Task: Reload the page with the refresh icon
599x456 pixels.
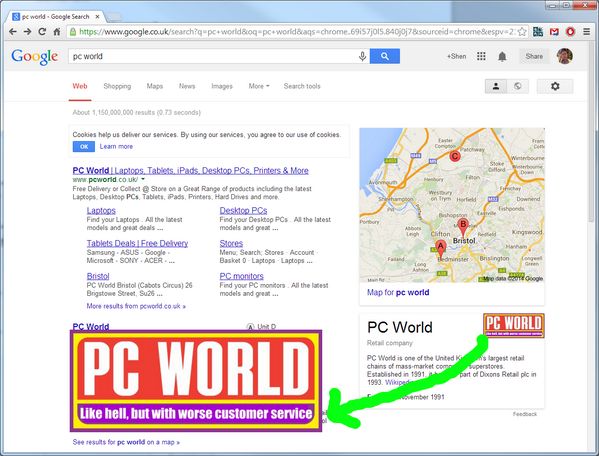Action: coord(42,32)
